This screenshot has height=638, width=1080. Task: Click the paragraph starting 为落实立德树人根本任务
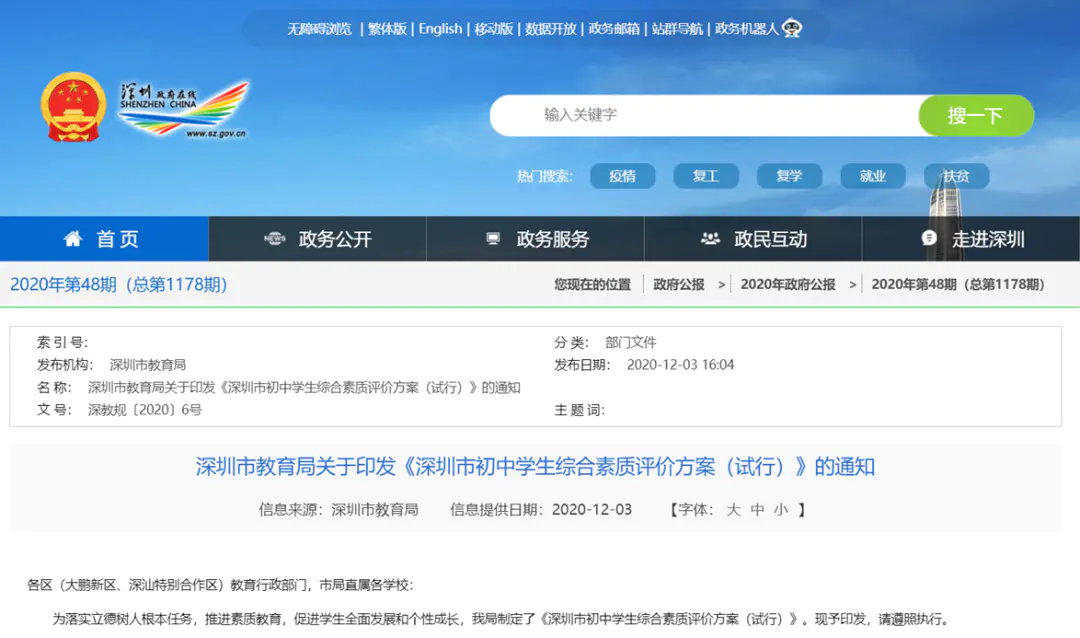[503, 619]
